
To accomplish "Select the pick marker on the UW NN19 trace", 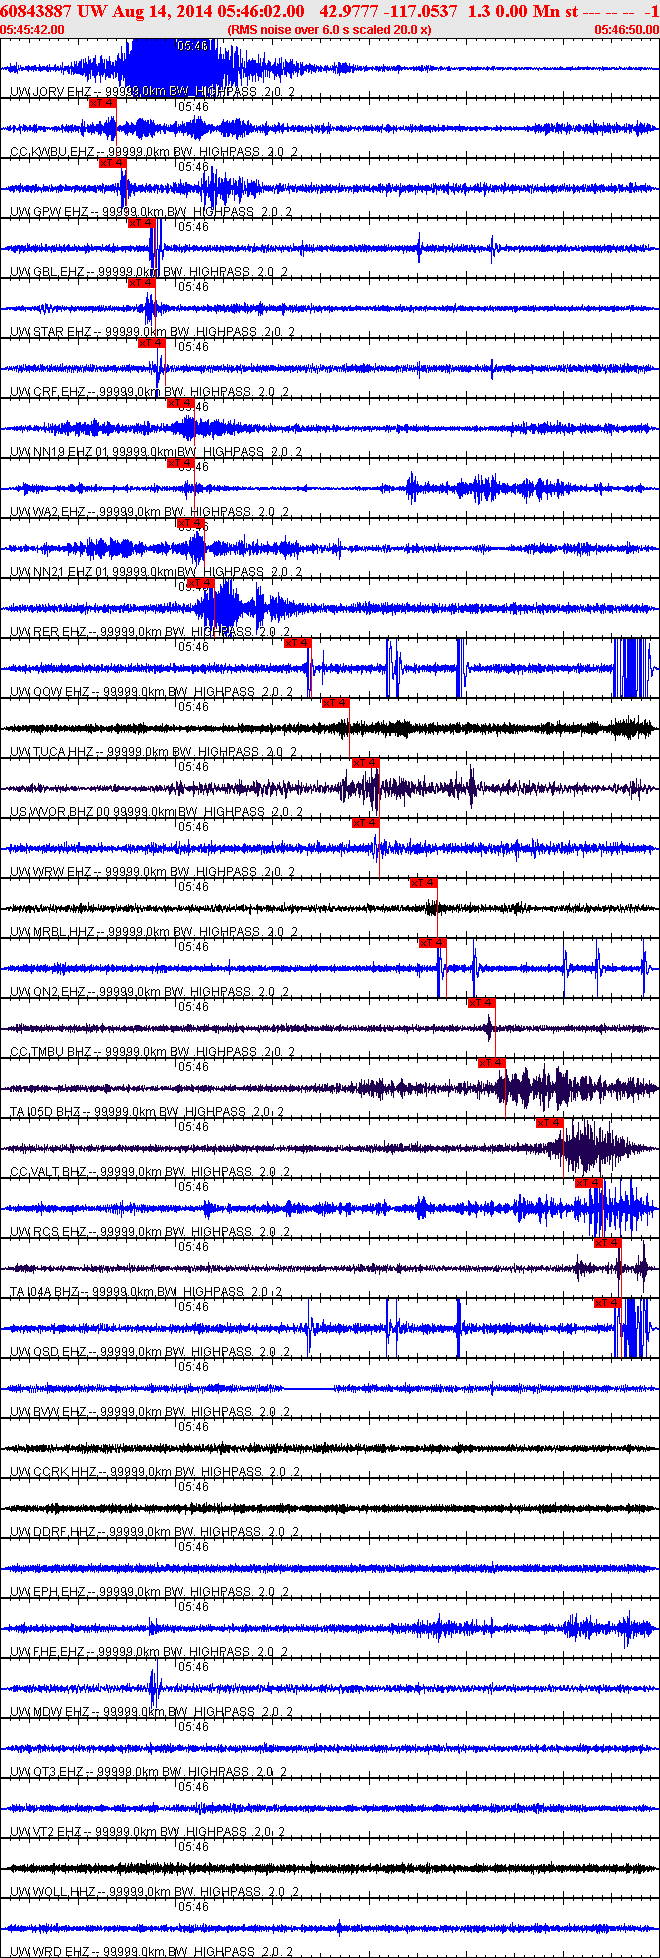I will (x=181, y=403).
